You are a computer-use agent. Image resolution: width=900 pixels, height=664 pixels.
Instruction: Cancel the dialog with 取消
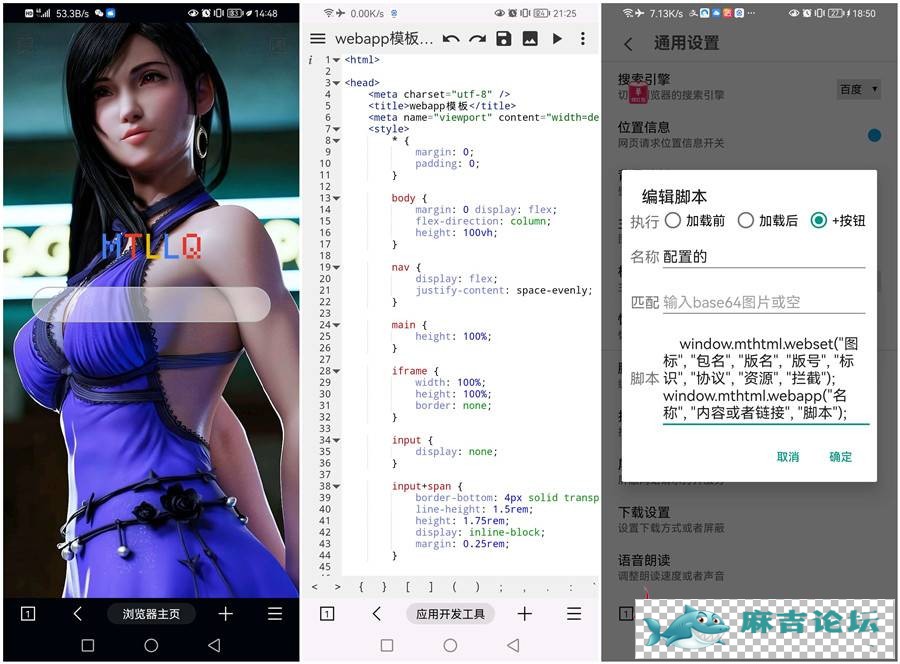(788, 457)
